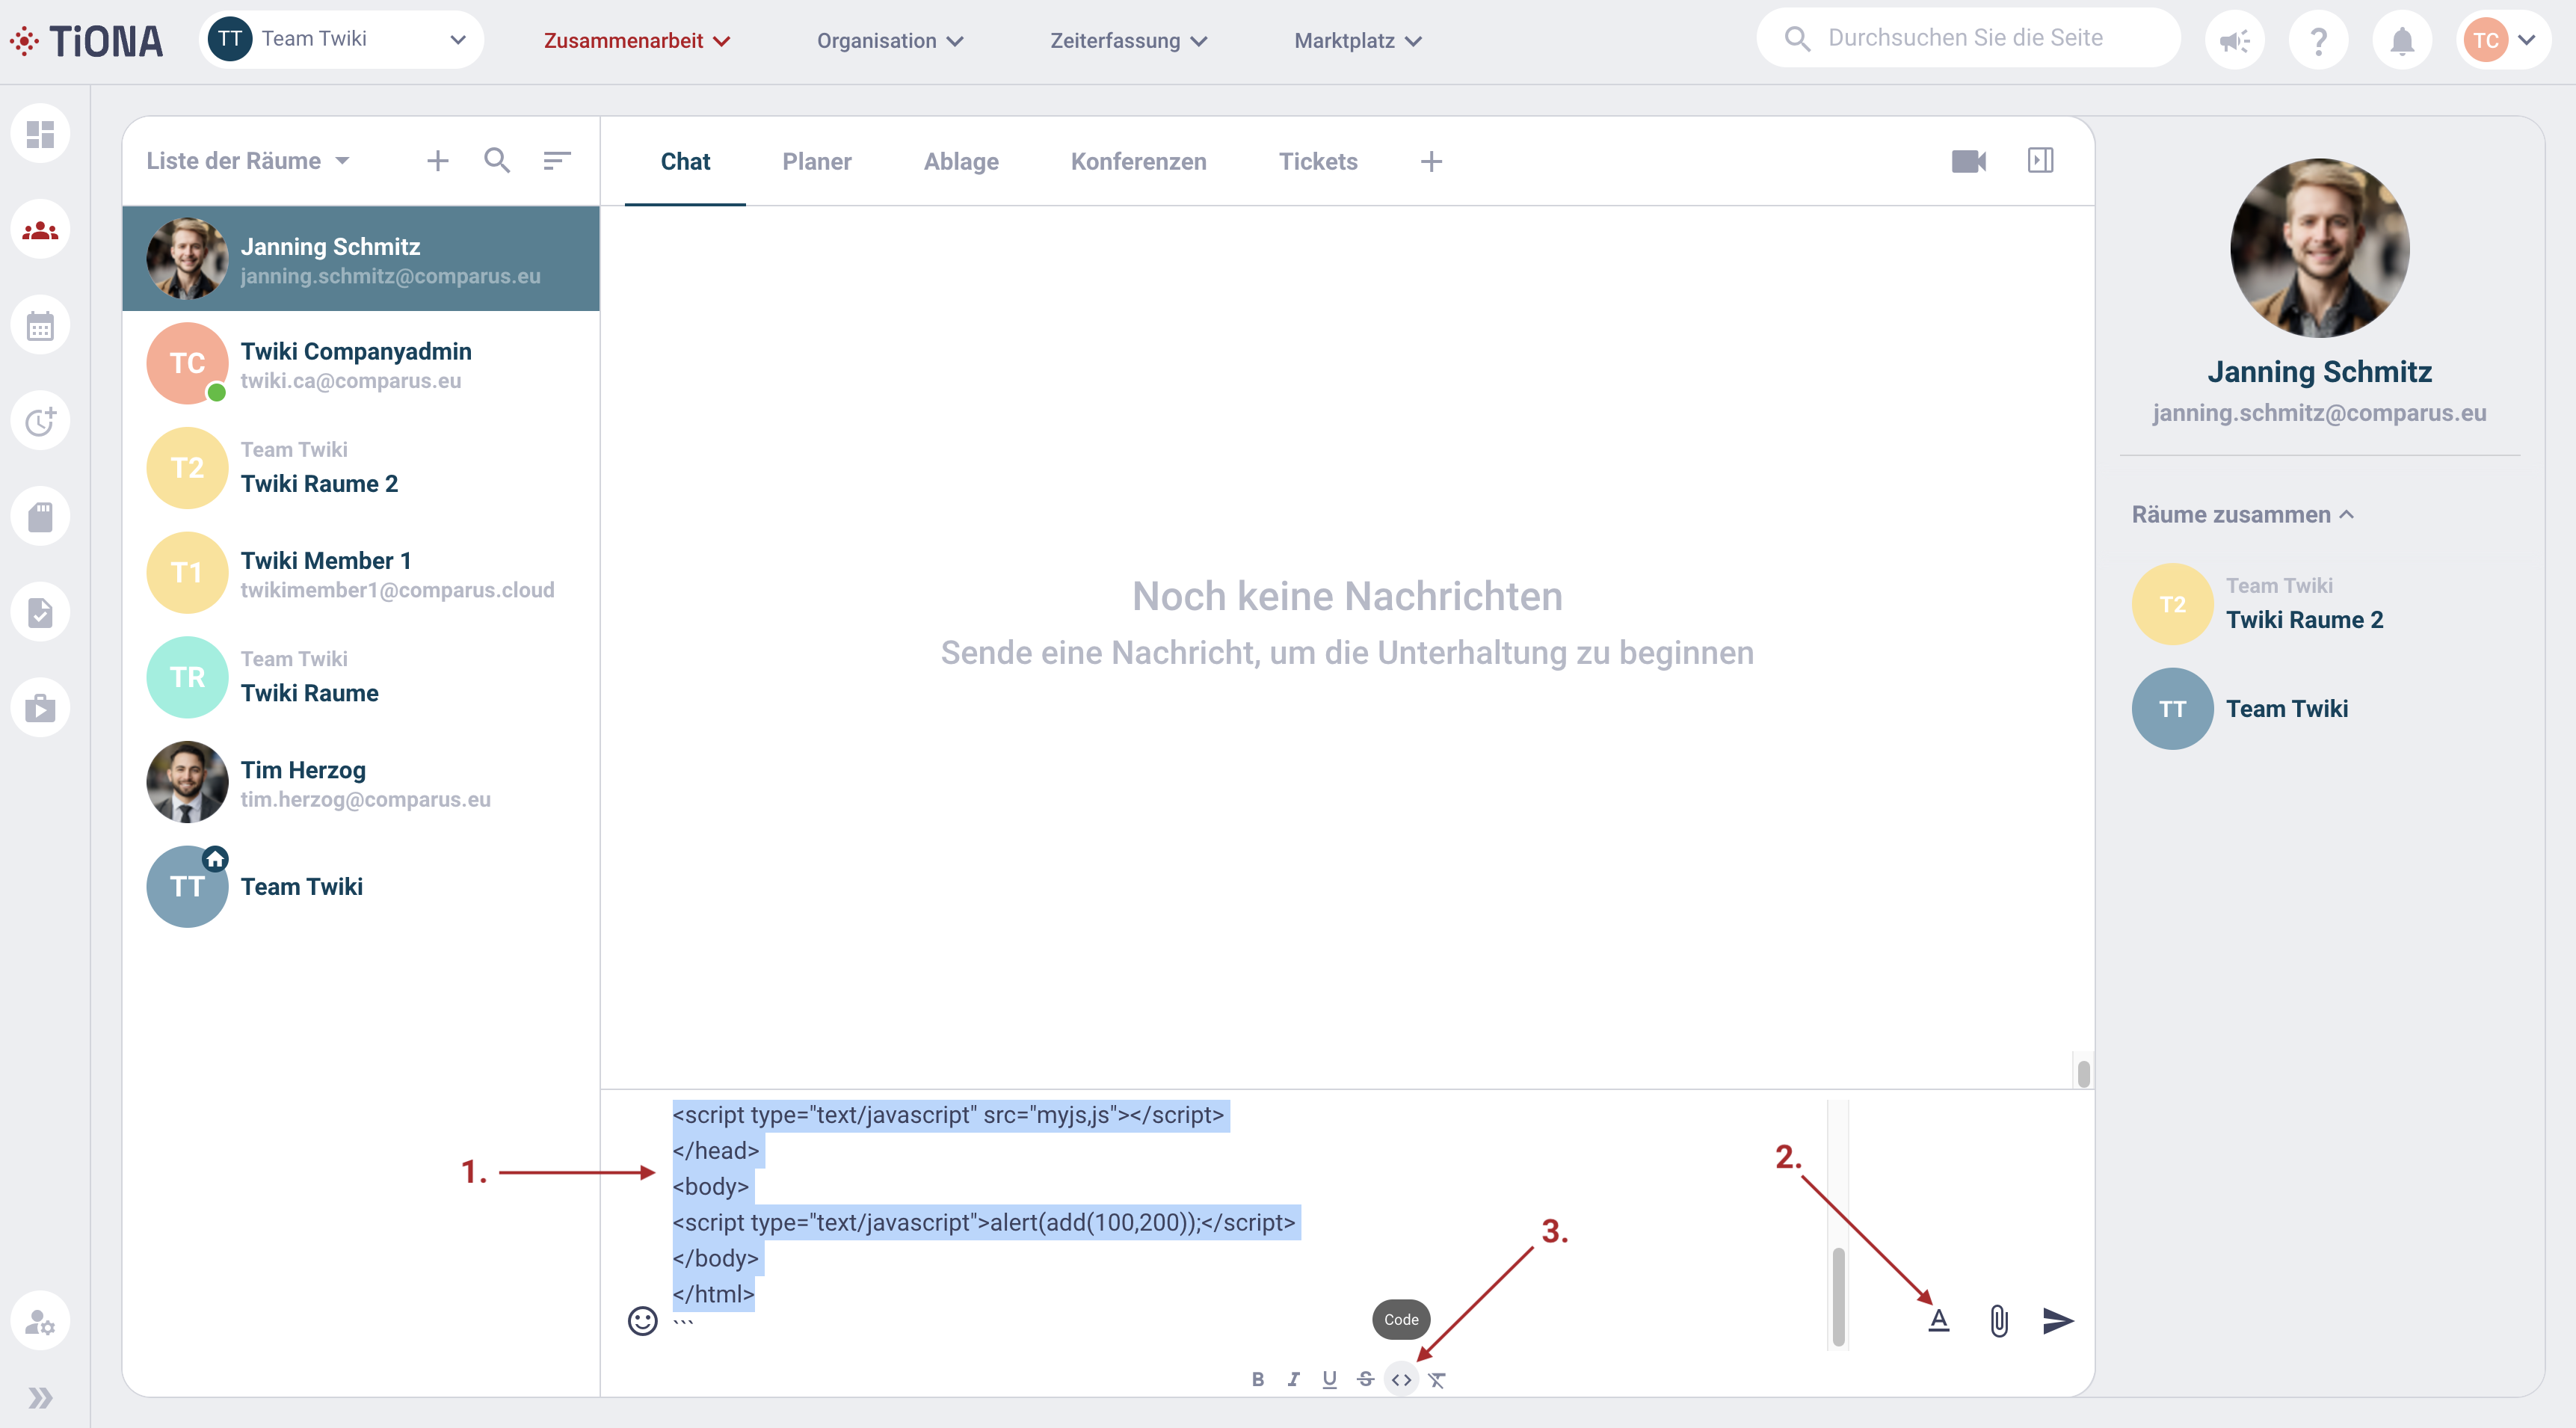Open the media briefcase icon in the sidebar
This screenshot has width=2576, height=1428.
[x=40, y=708]
